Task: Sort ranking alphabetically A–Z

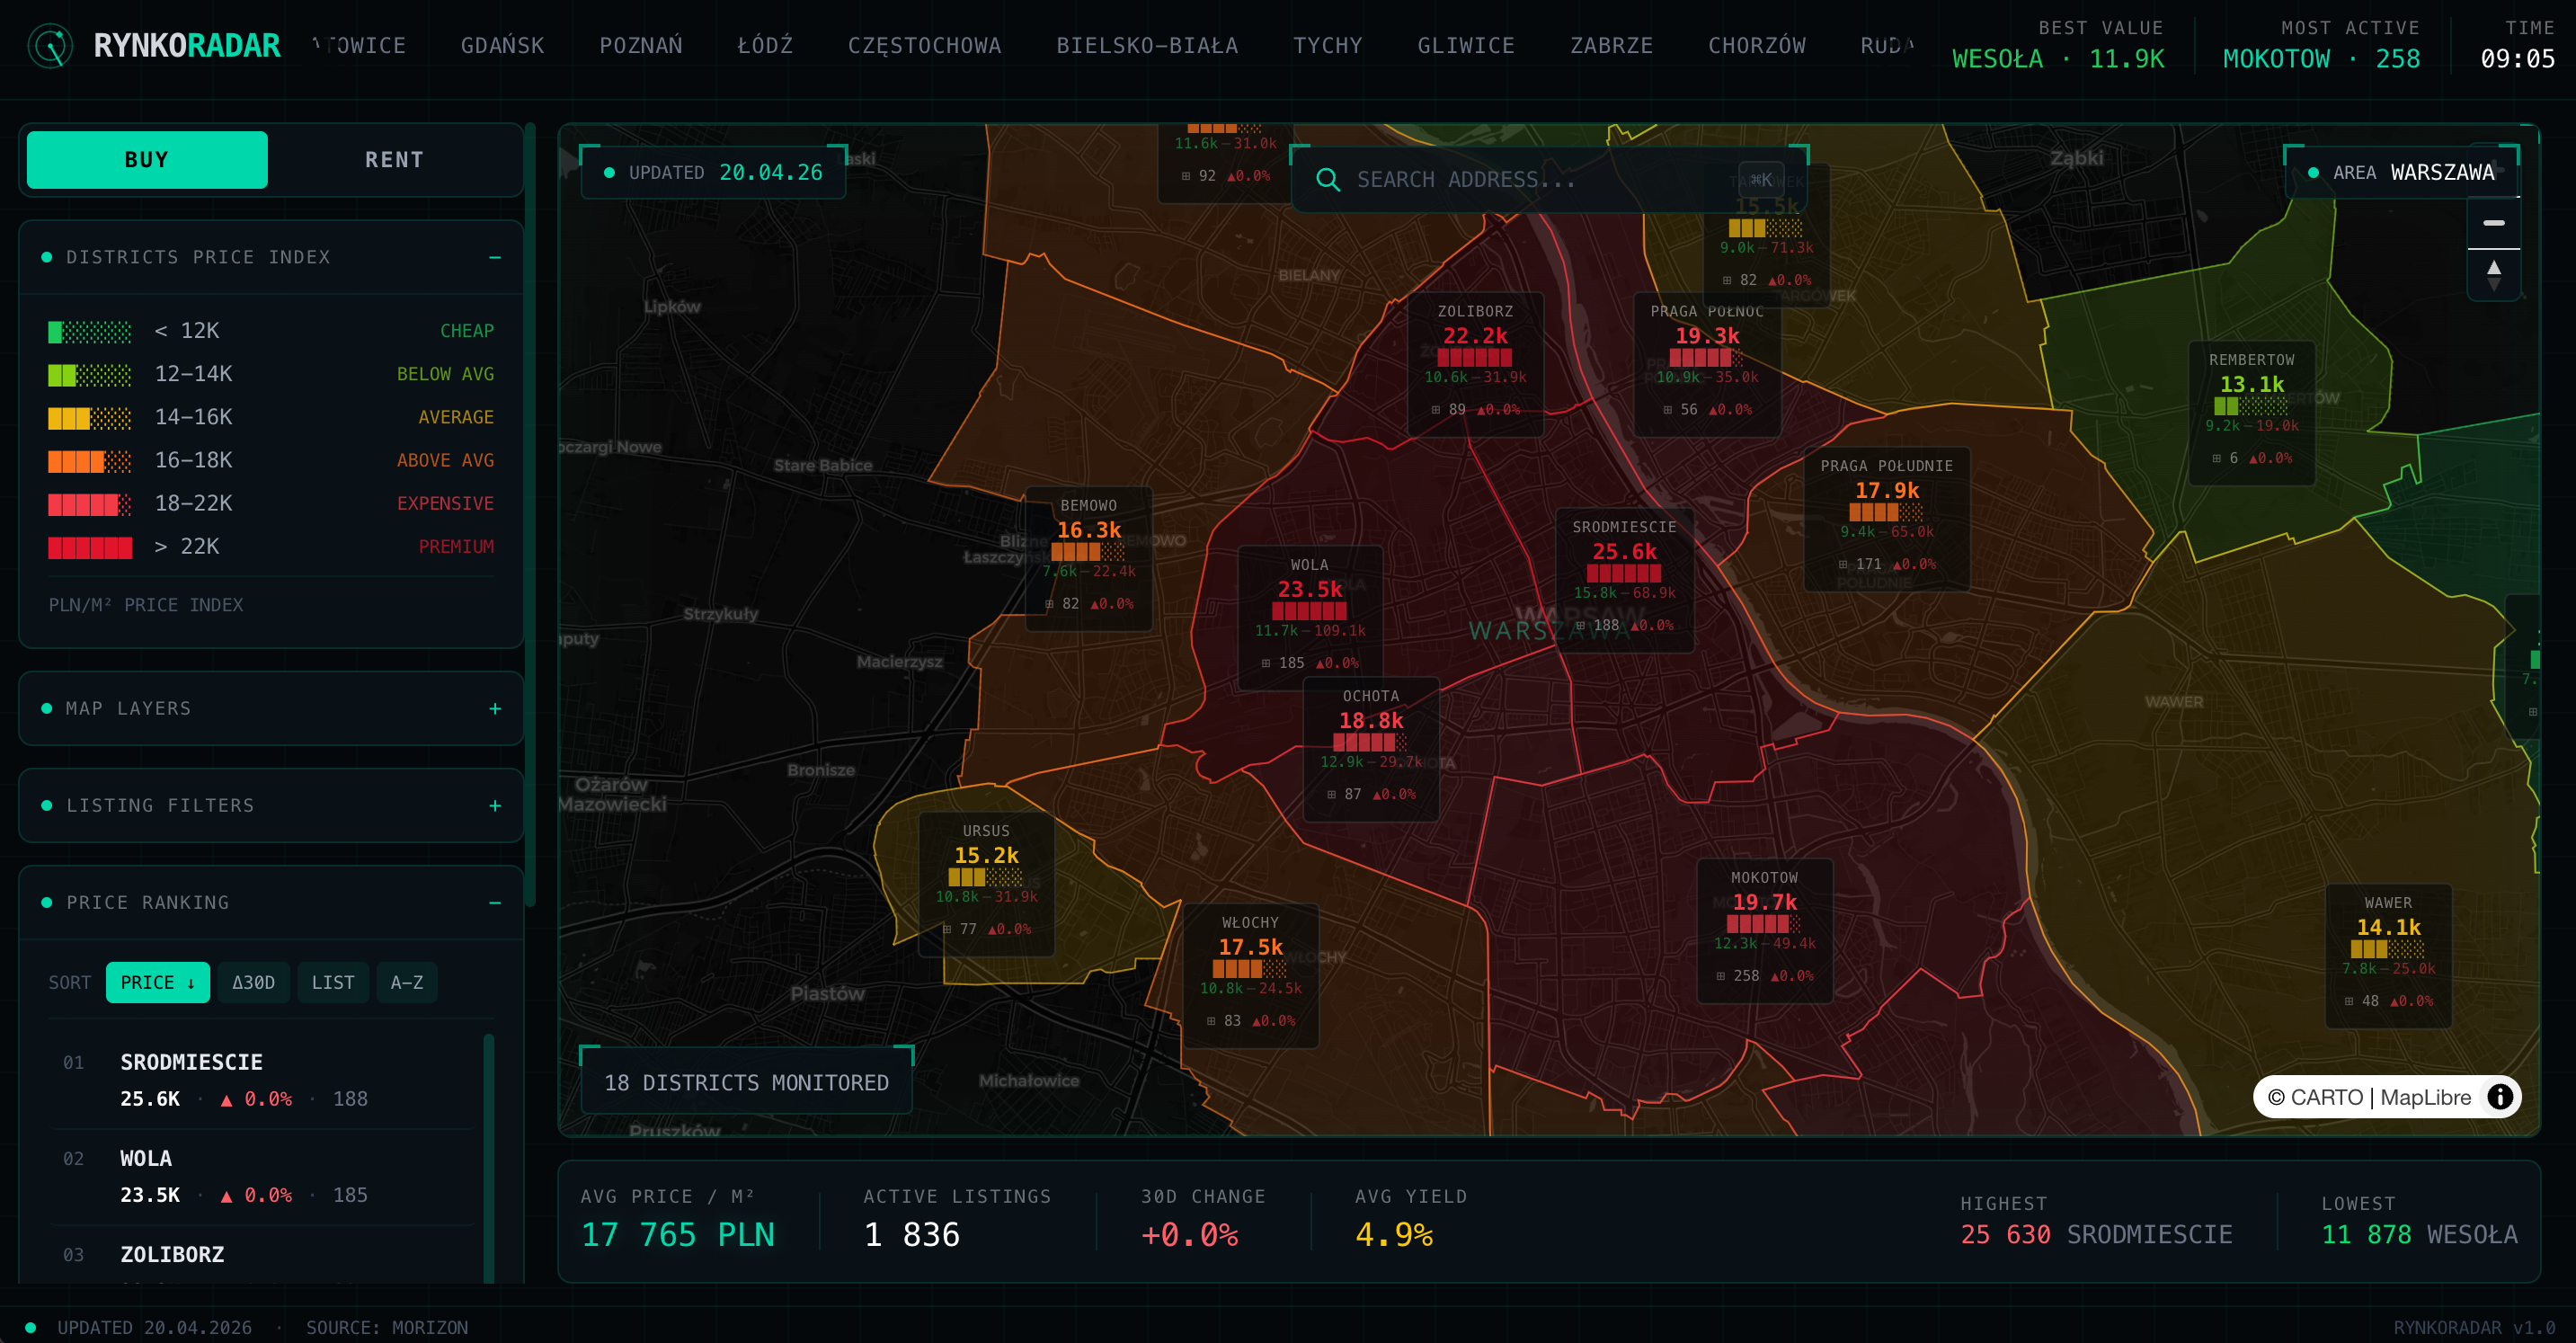Action: point(407,982)
